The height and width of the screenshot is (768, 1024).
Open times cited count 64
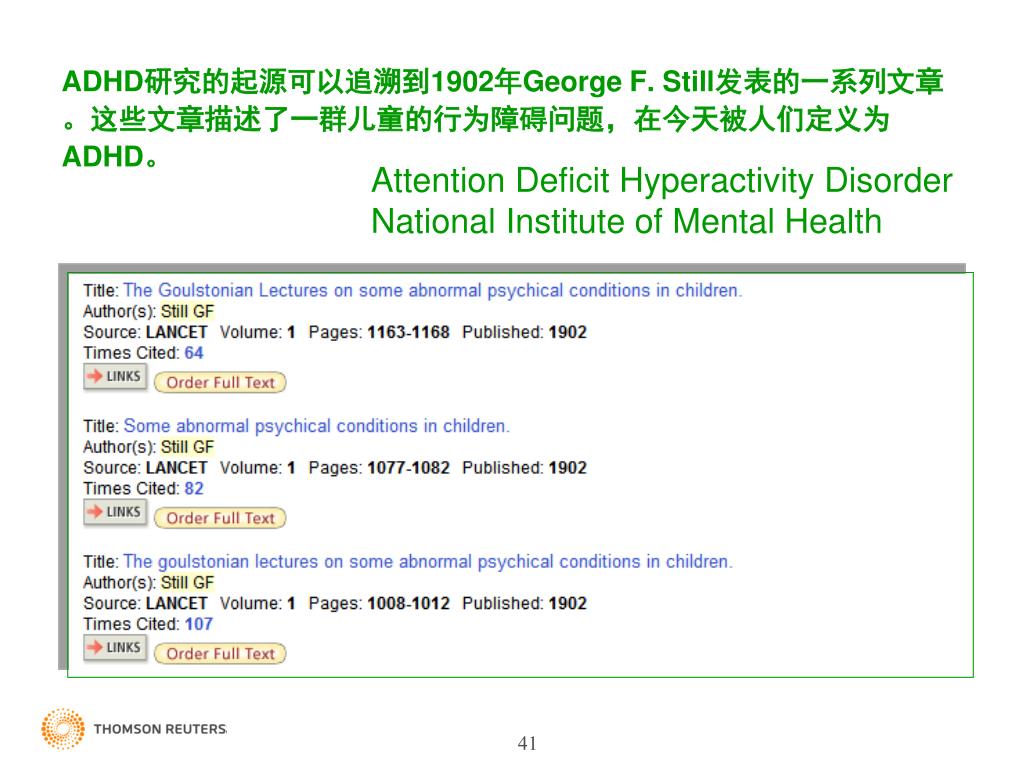pyautogui.click(x=194, y=353)
